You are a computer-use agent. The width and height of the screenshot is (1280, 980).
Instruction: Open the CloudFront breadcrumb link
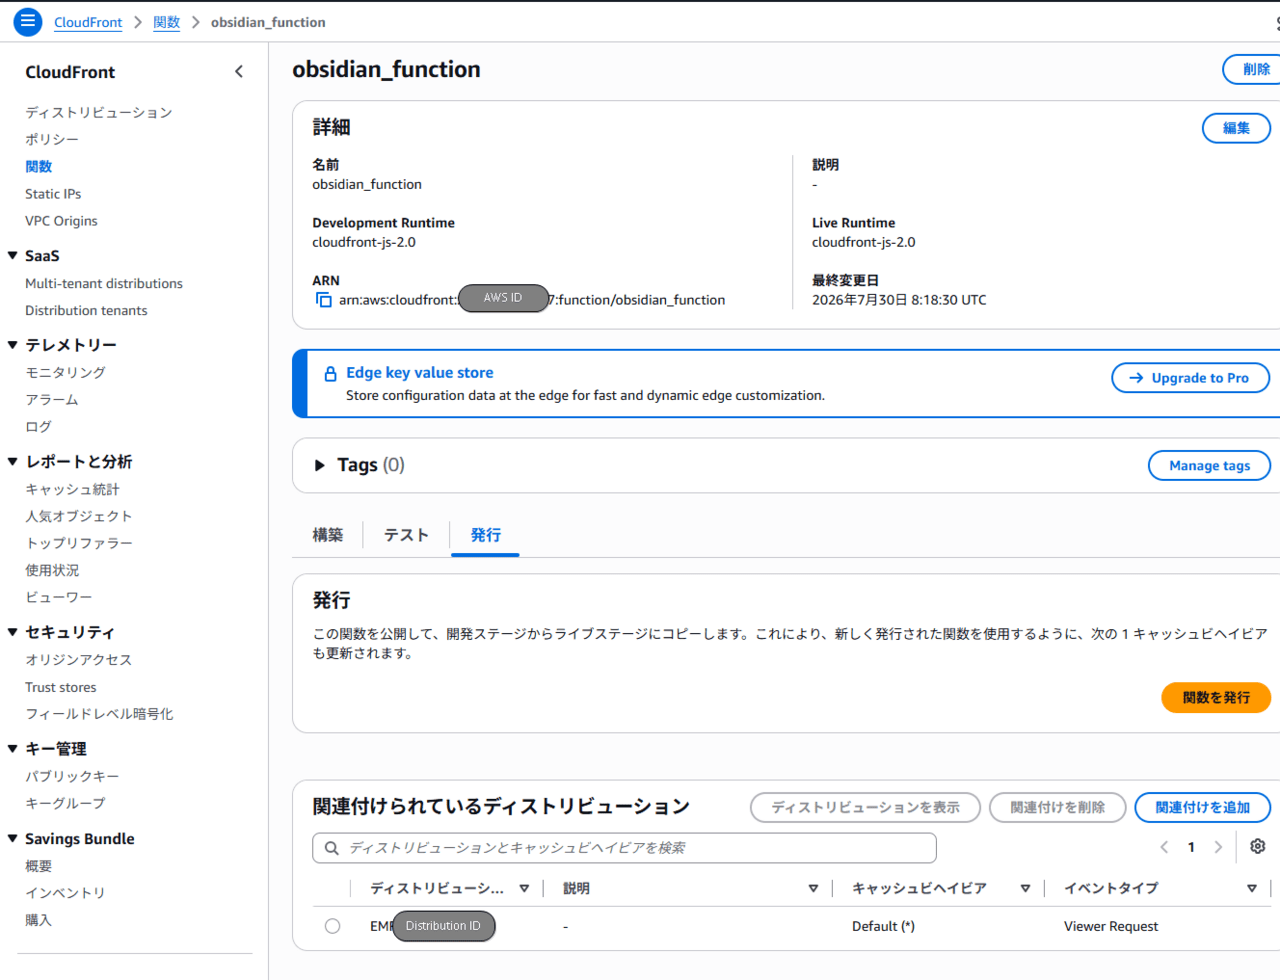(88, 22)
